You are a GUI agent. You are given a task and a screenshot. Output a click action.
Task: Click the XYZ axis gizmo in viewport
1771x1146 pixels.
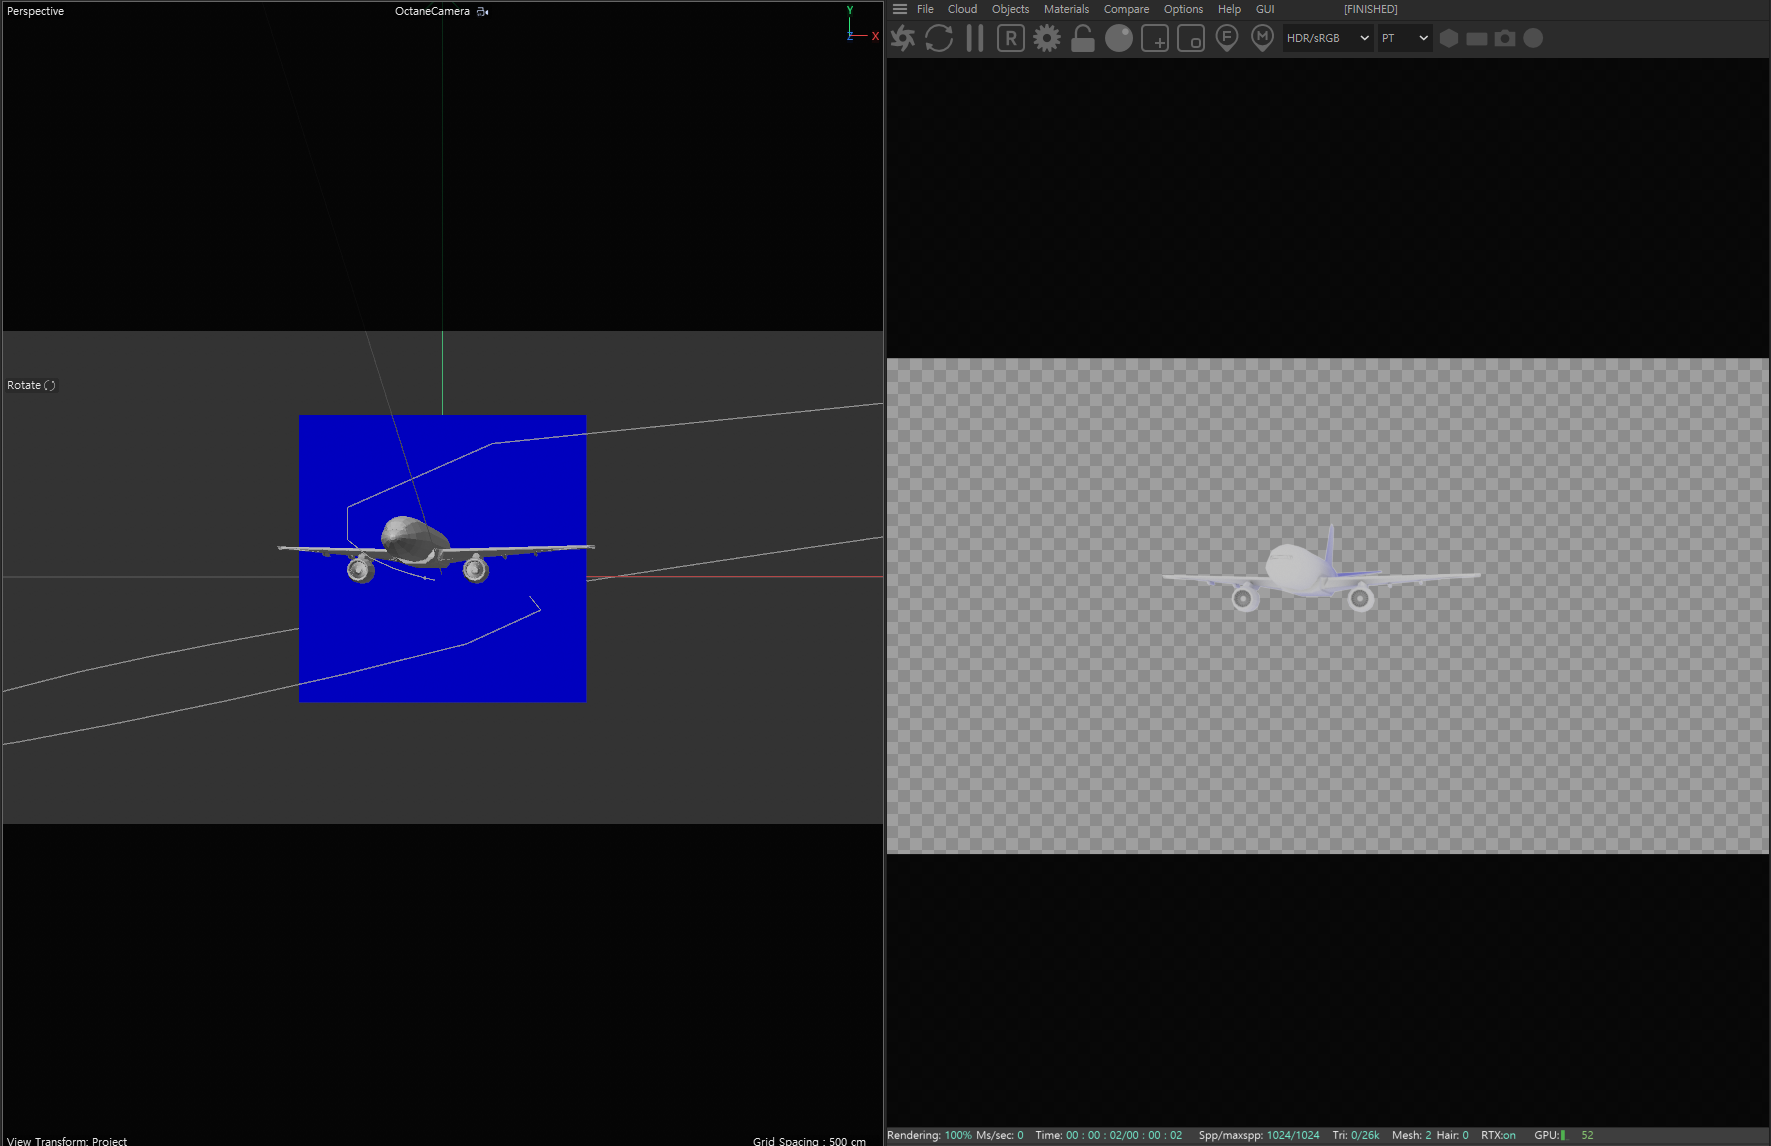pos(860,24)
